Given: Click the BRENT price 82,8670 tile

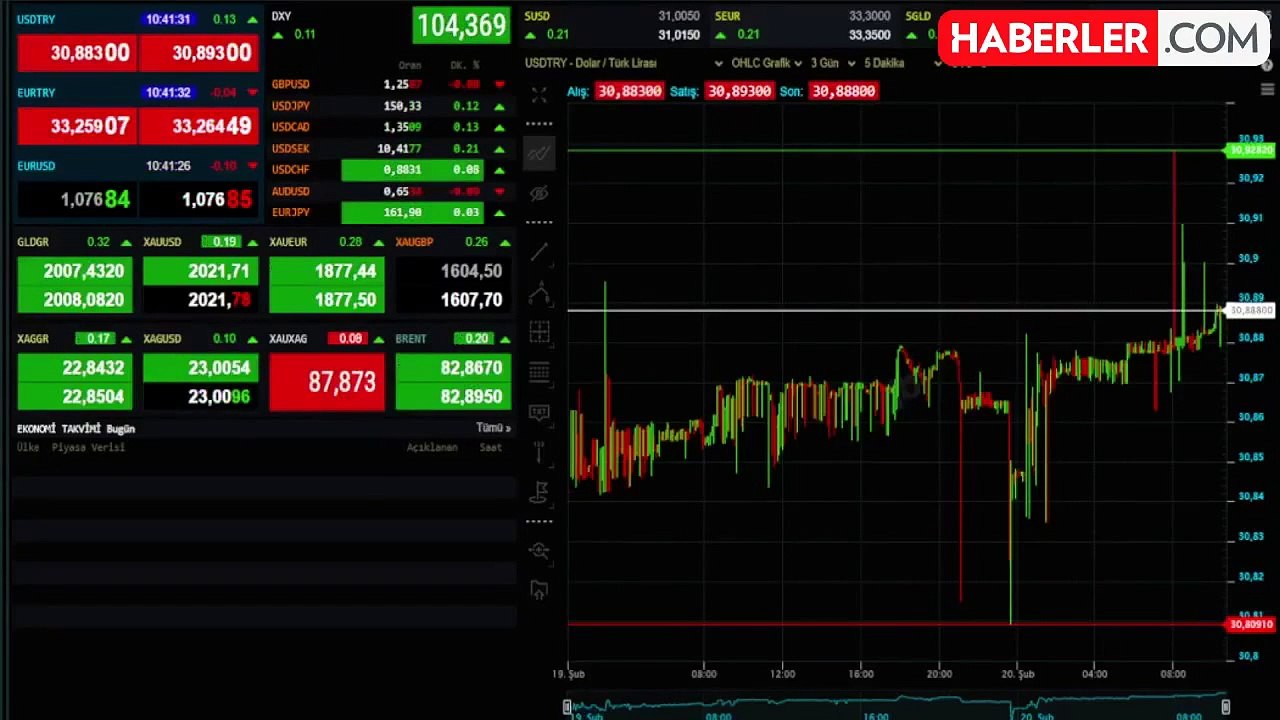Looking at the screenshot, I should pos(453,368).
